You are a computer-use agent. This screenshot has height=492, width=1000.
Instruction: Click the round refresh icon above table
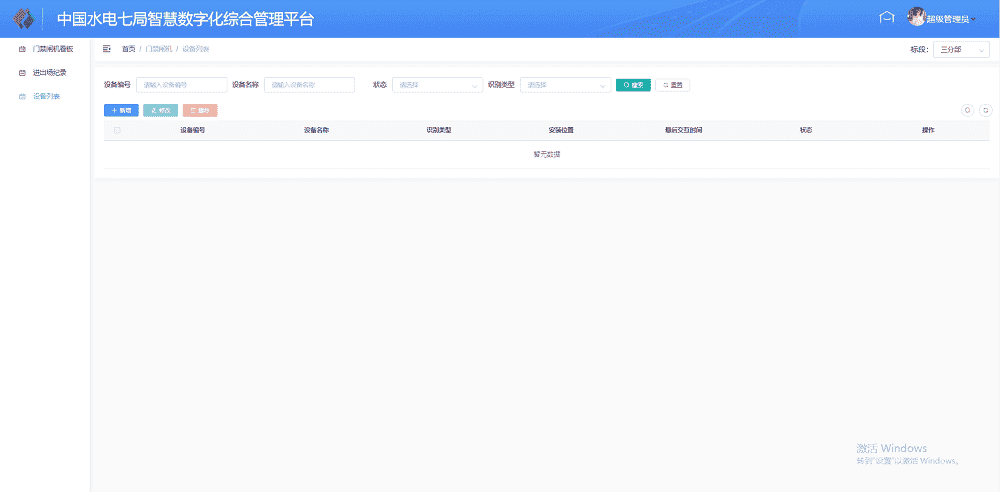[985, 111]
